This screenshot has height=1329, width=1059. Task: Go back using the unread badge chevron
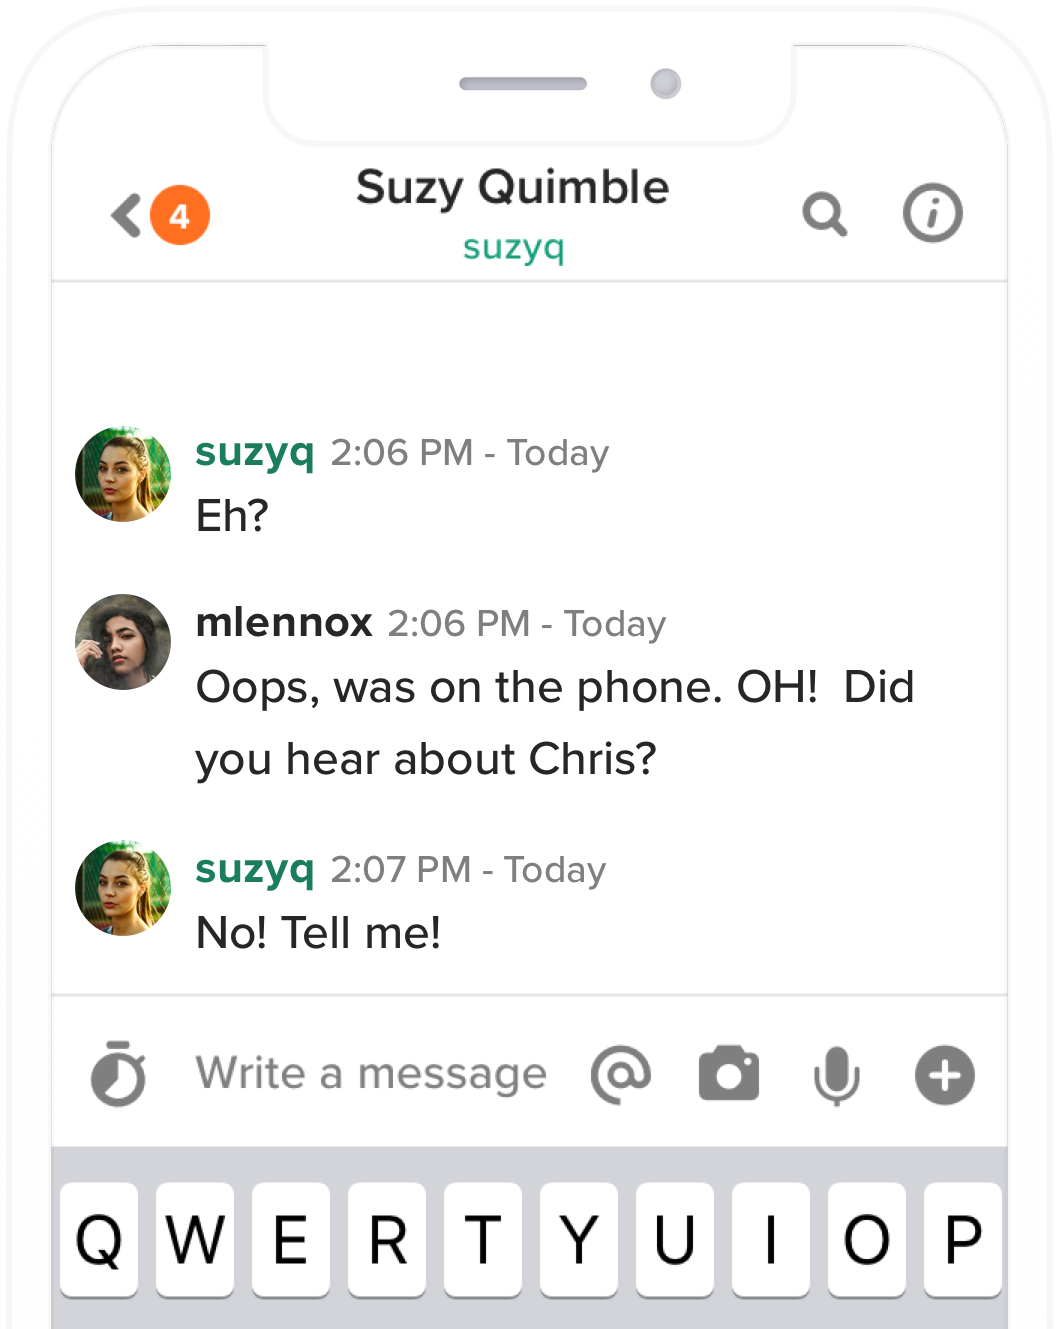pos(150,214)
